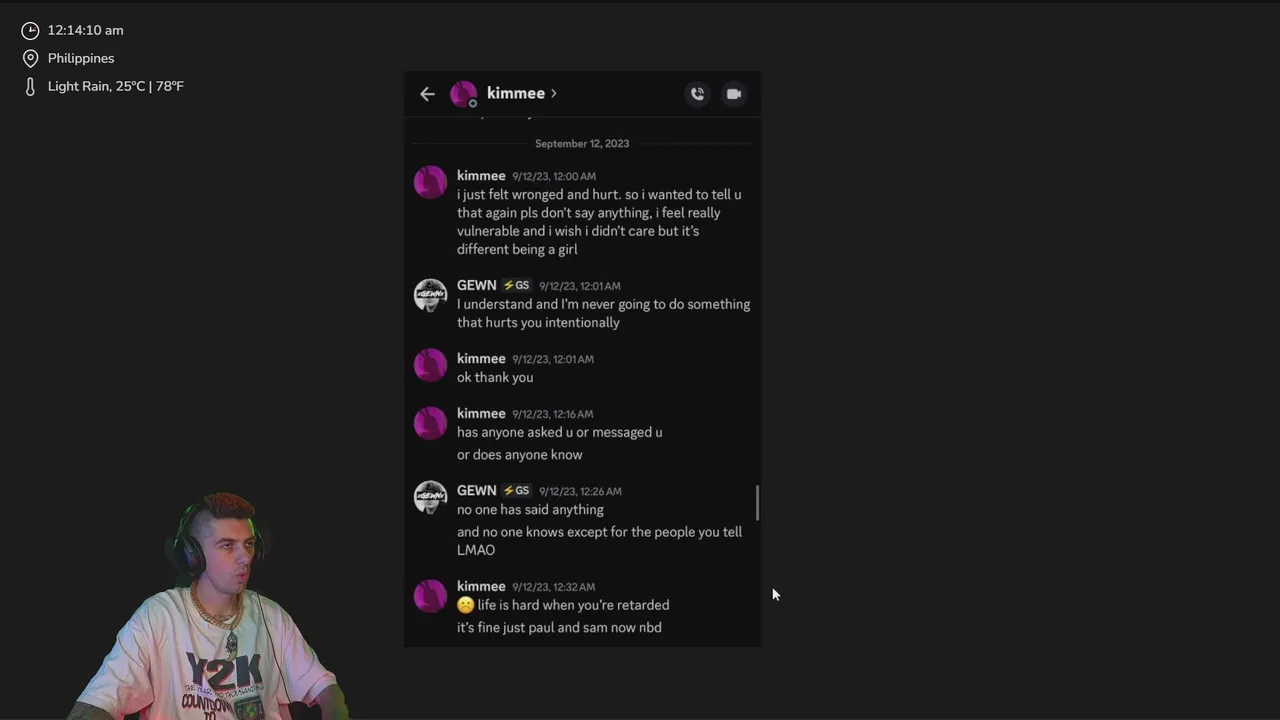Image resolution: width=1280 pixels, height=720 pixels.
Task: Expand kimmee profile via header chevron
Action: click(x=553, y=94)
